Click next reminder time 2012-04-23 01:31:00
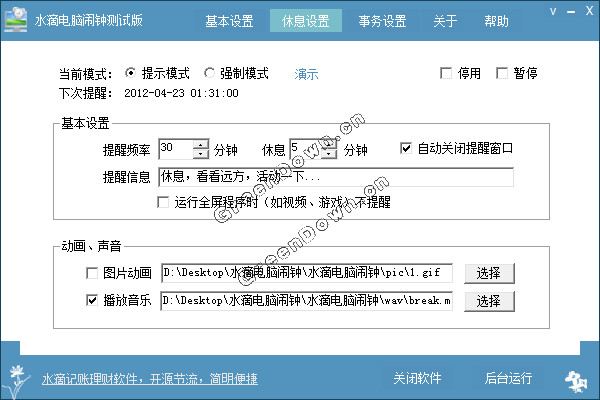The image size is (600, 400). (x=181, y=93)
